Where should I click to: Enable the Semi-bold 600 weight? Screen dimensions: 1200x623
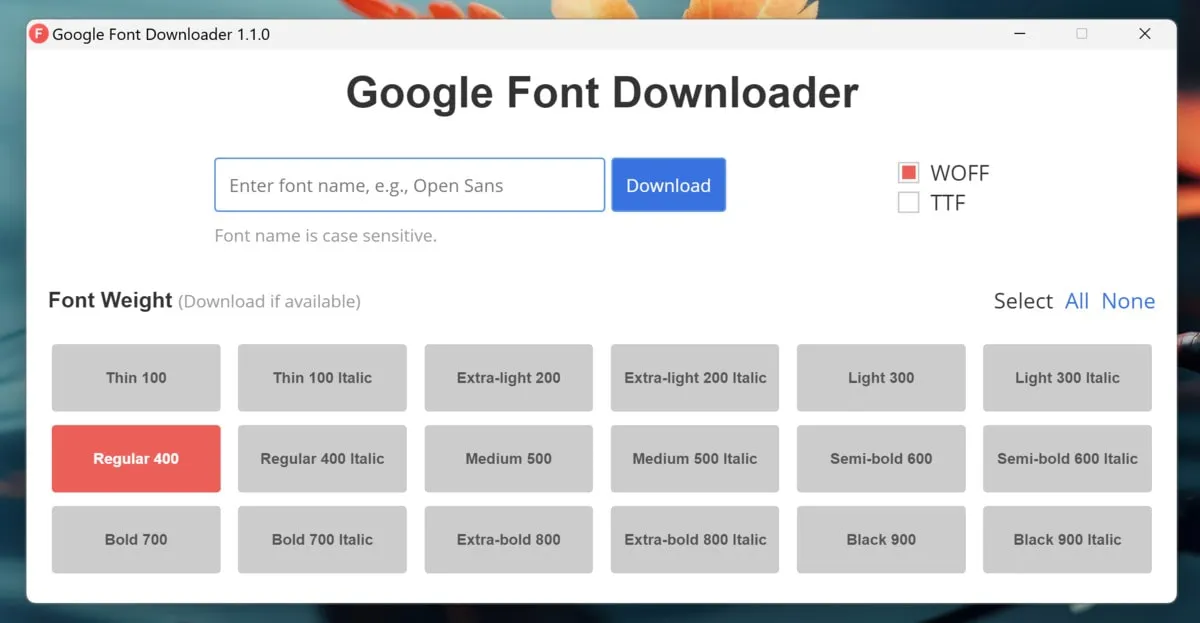point(881,459)
